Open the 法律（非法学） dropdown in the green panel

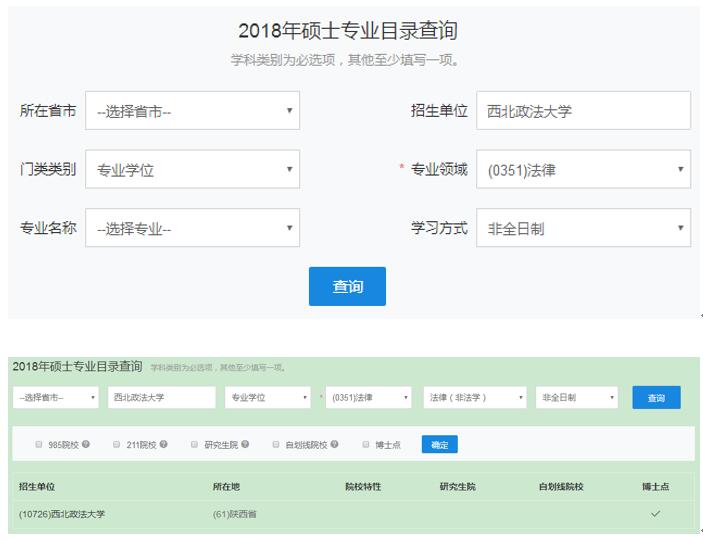point(475,398)
